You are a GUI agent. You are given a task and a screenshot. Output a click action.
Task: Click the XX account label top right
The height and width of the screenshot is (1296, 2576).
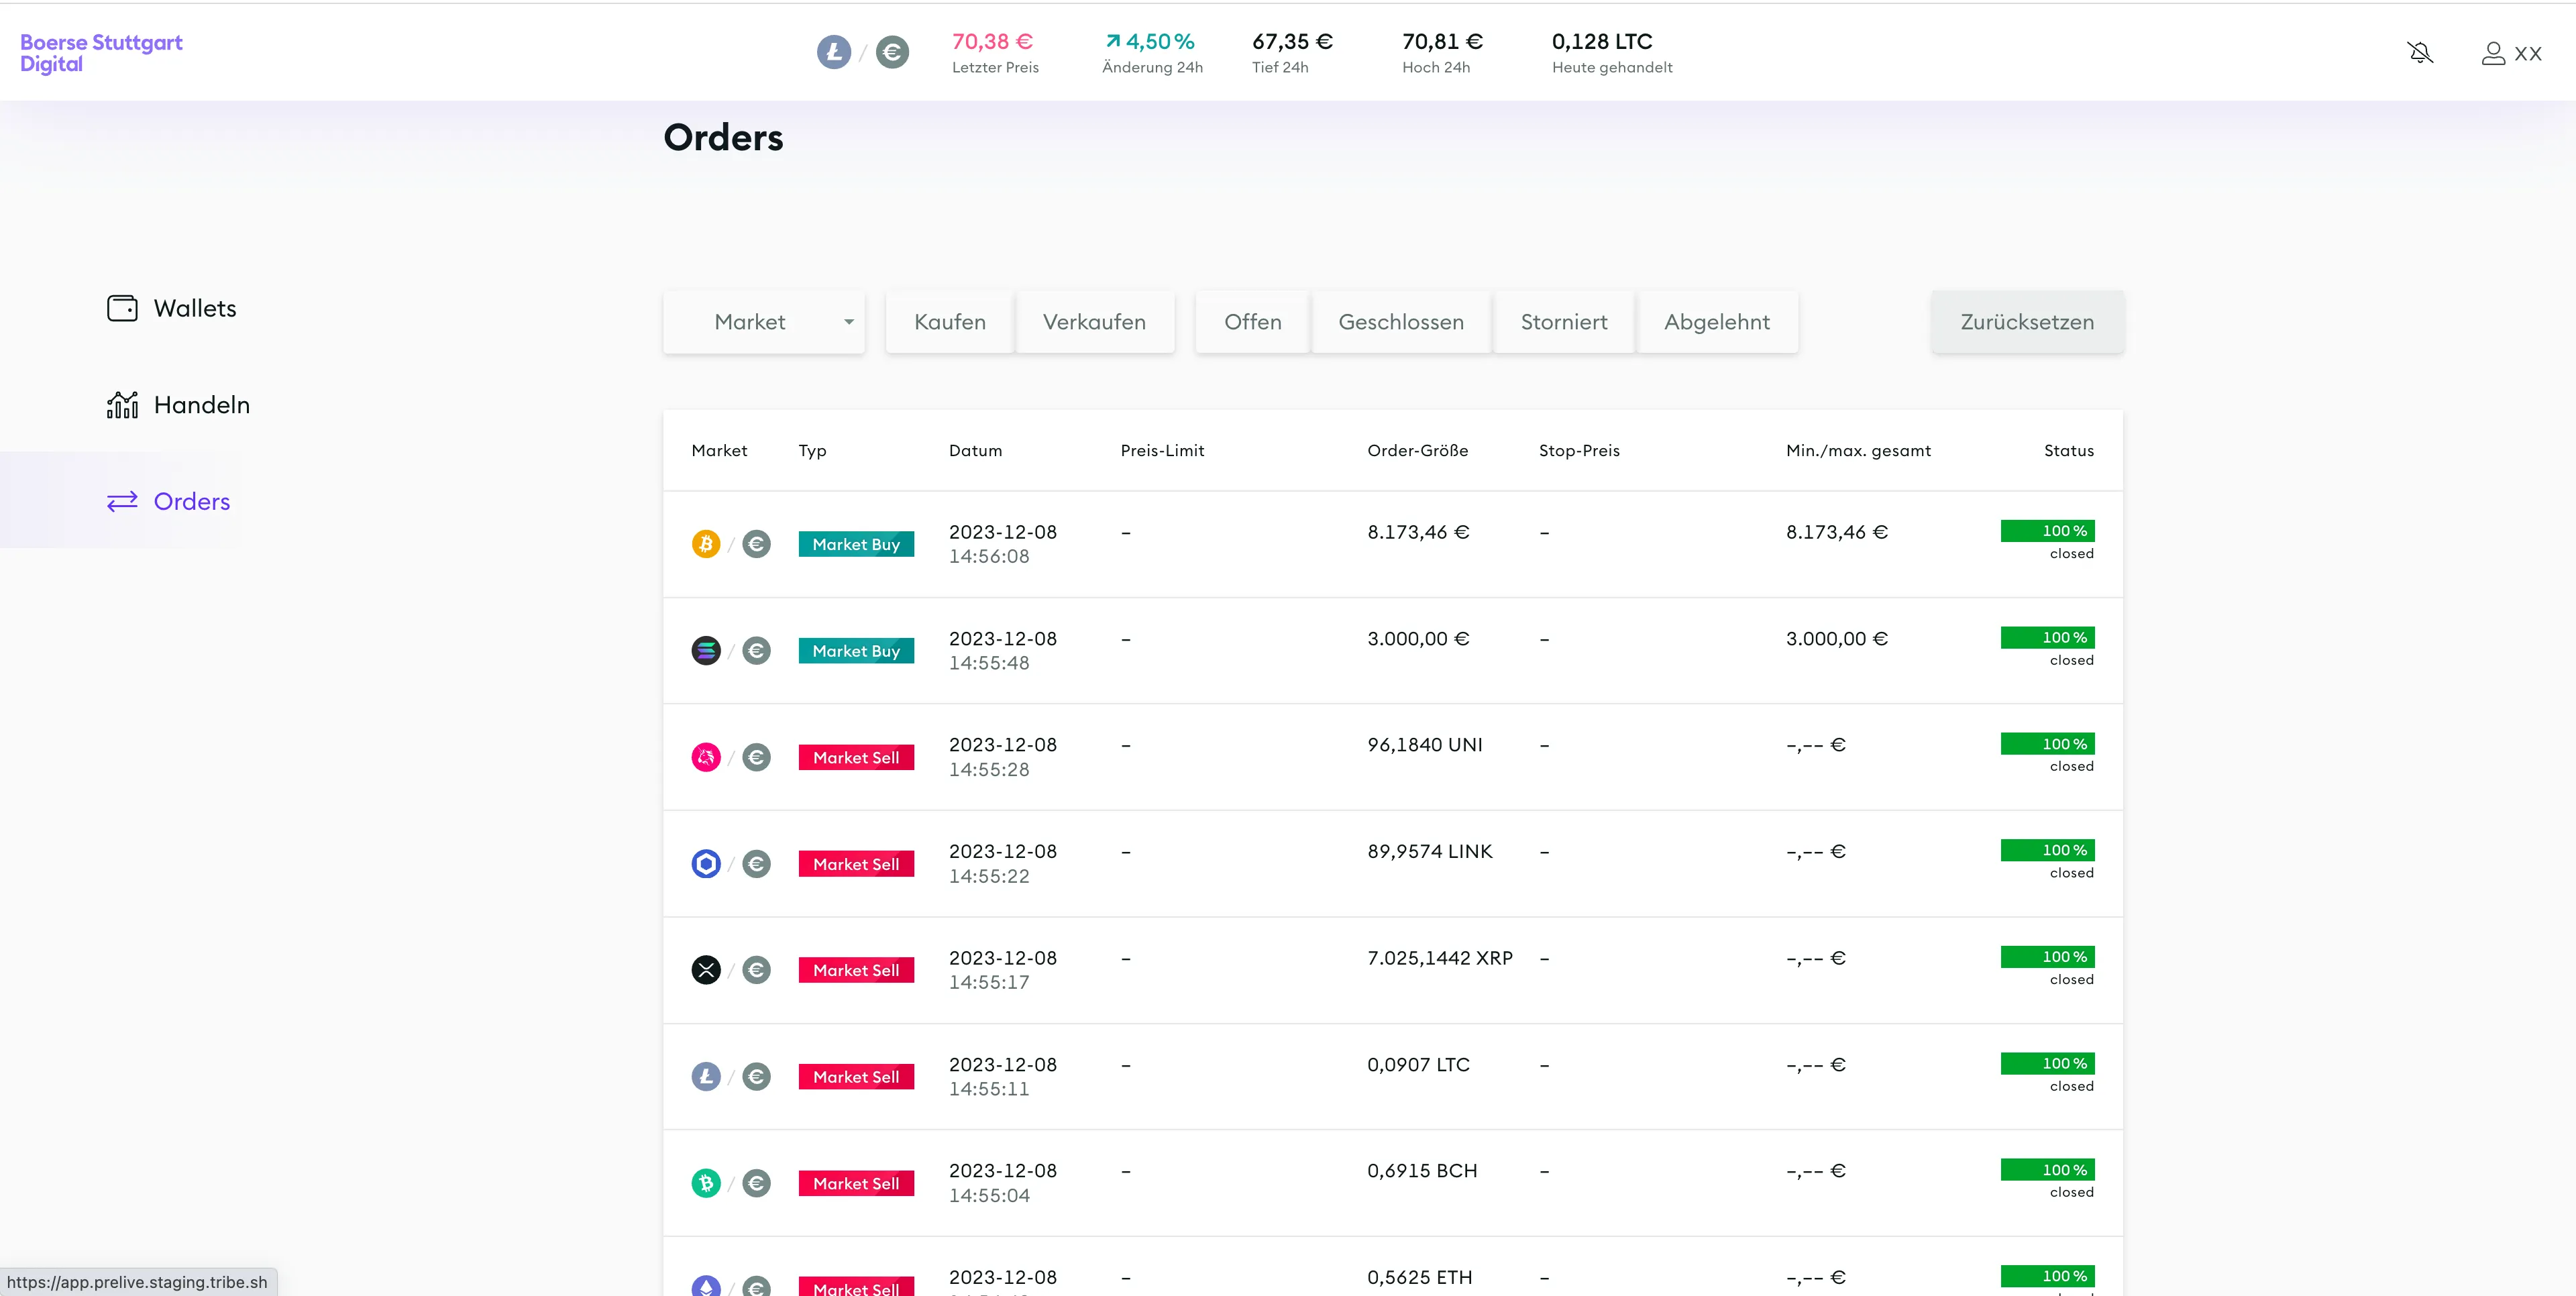pos(2531,53)
